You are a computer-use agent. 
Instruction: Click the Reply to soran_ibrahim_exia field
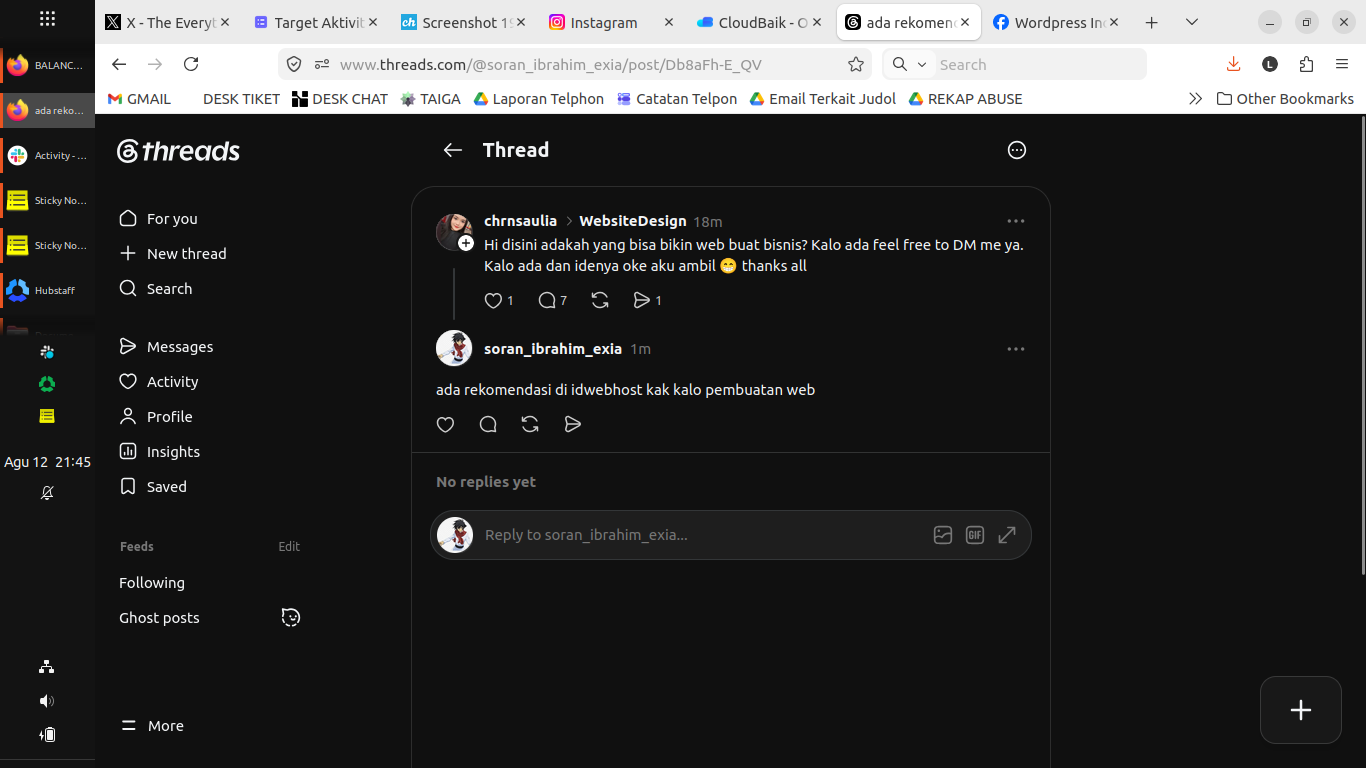click(700, 535)
